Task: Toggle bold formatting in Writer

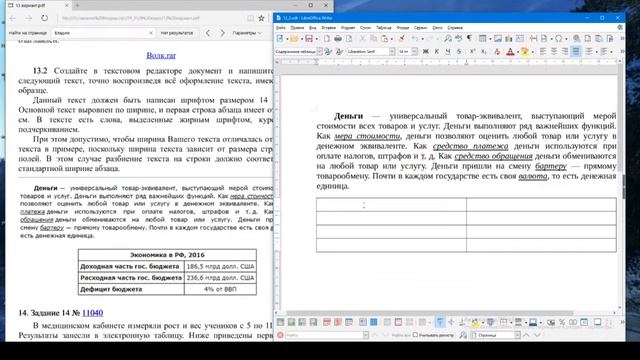Action: coord(426,51)
